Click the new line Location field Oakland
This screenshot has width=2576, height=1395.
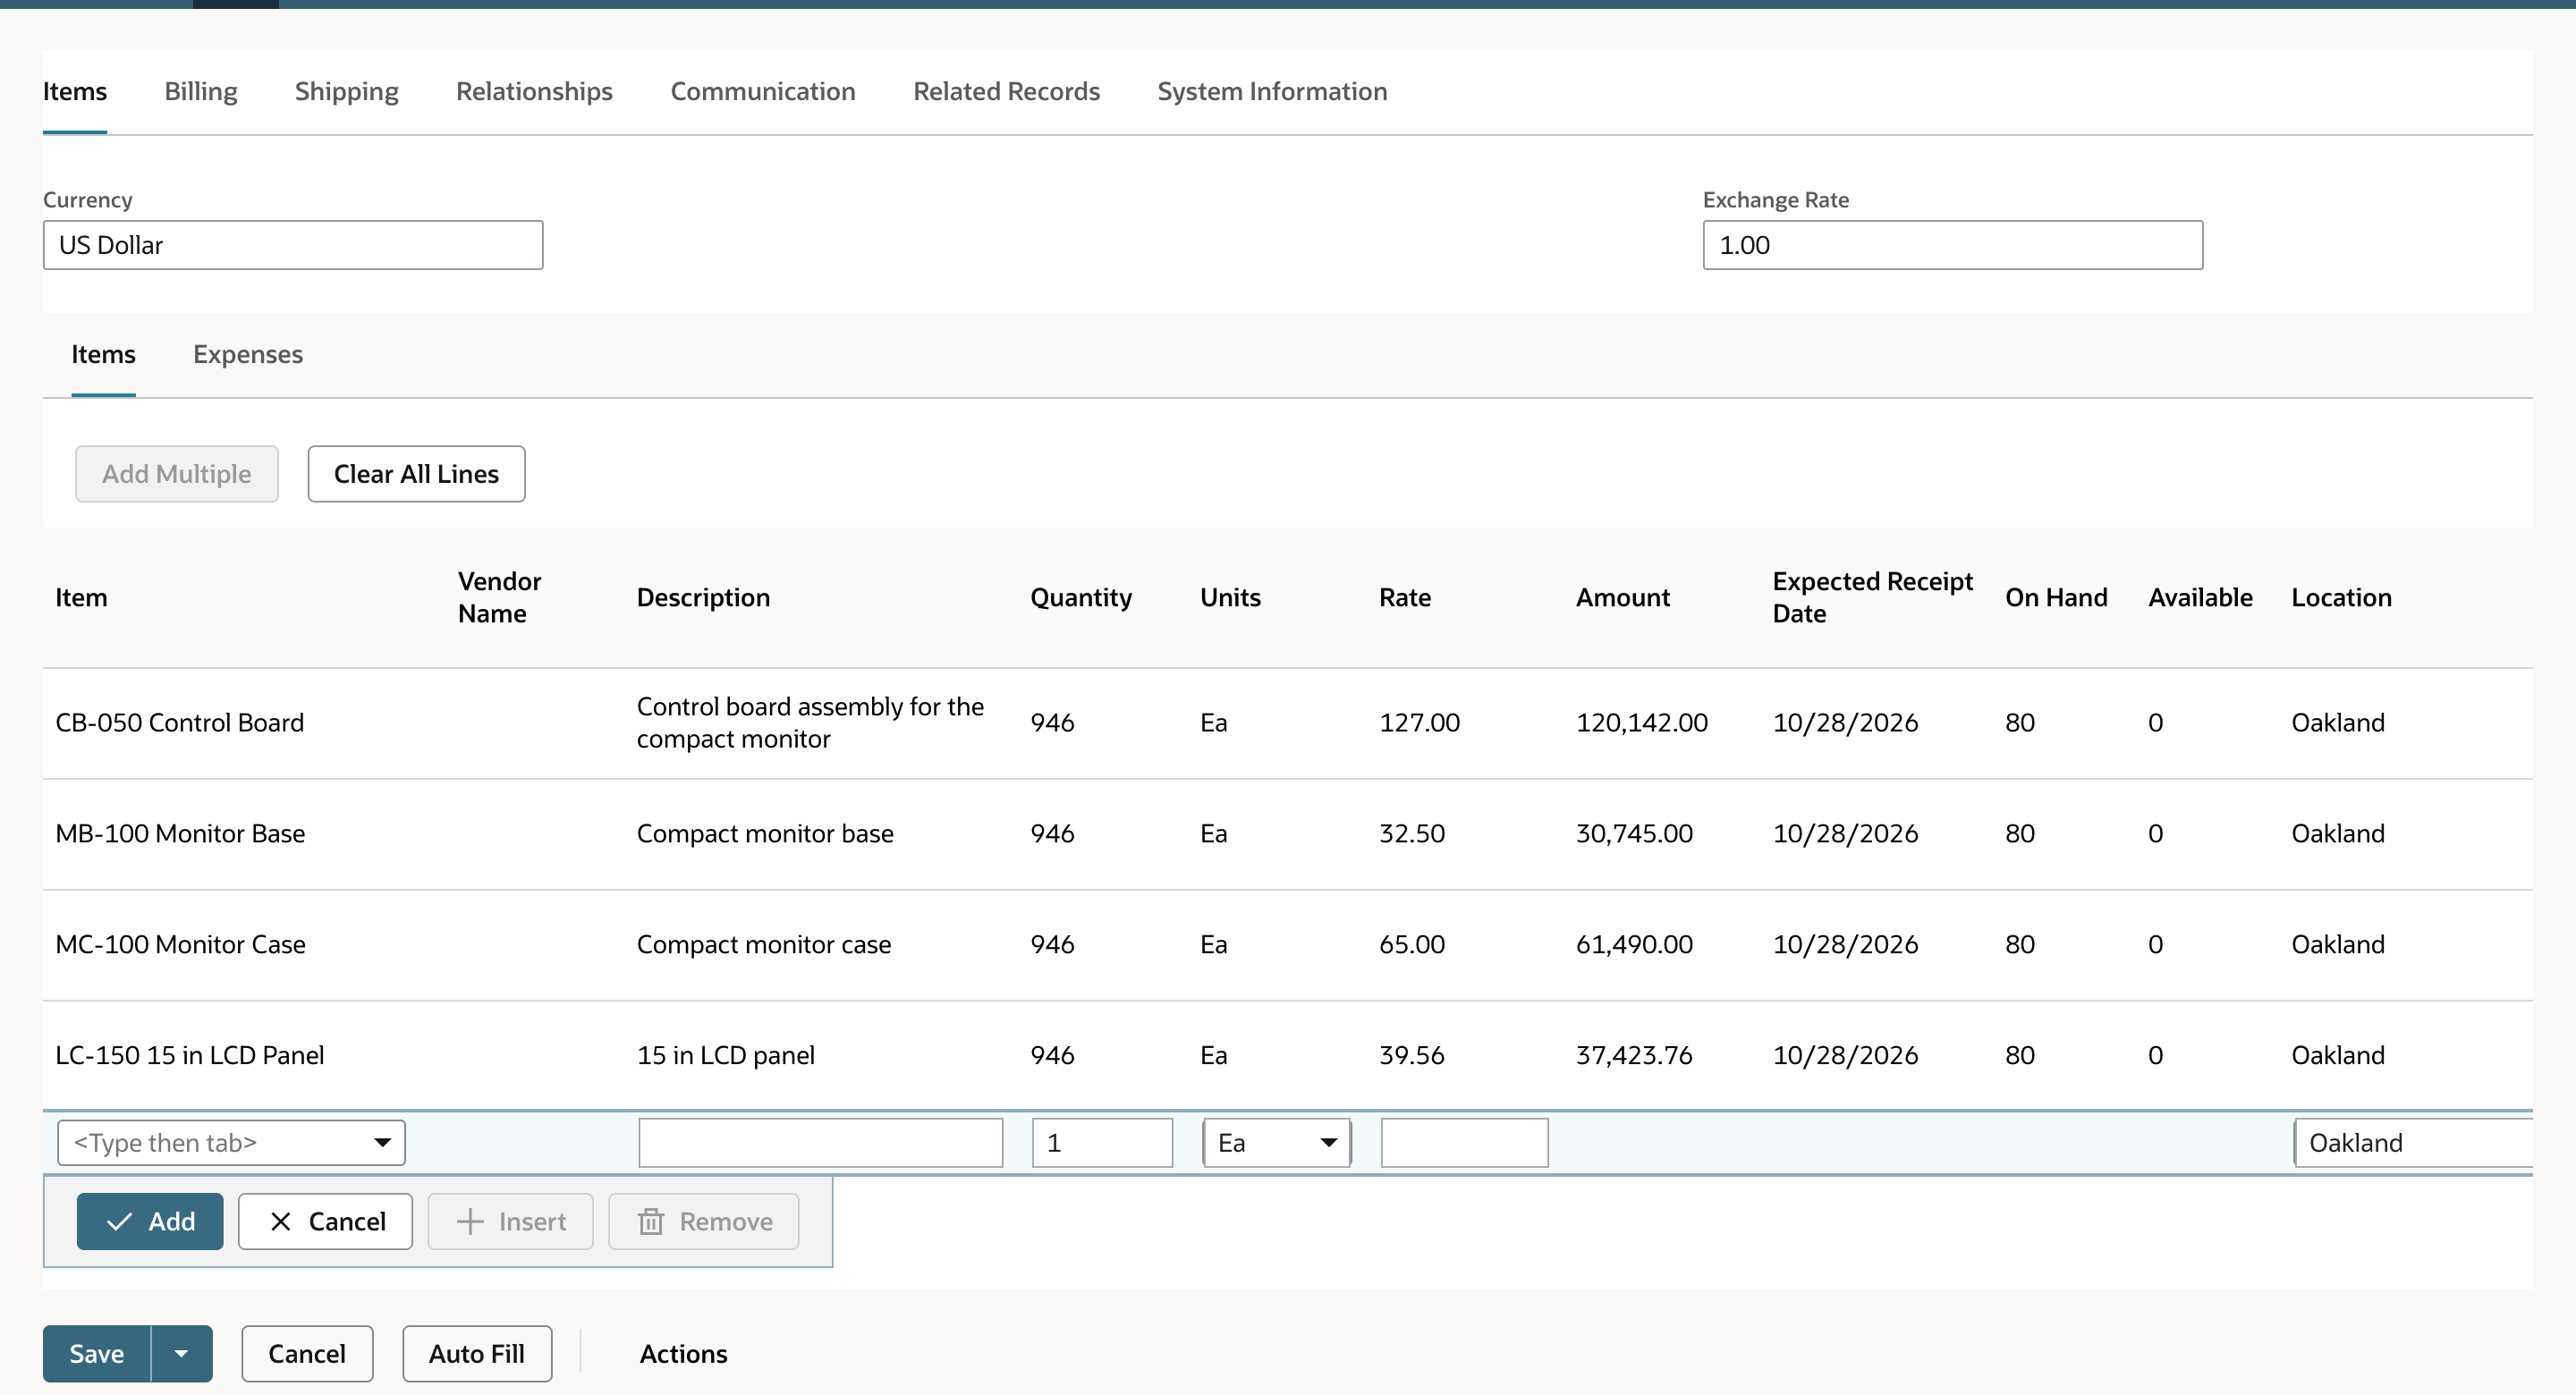(x=2413, y=1143)
